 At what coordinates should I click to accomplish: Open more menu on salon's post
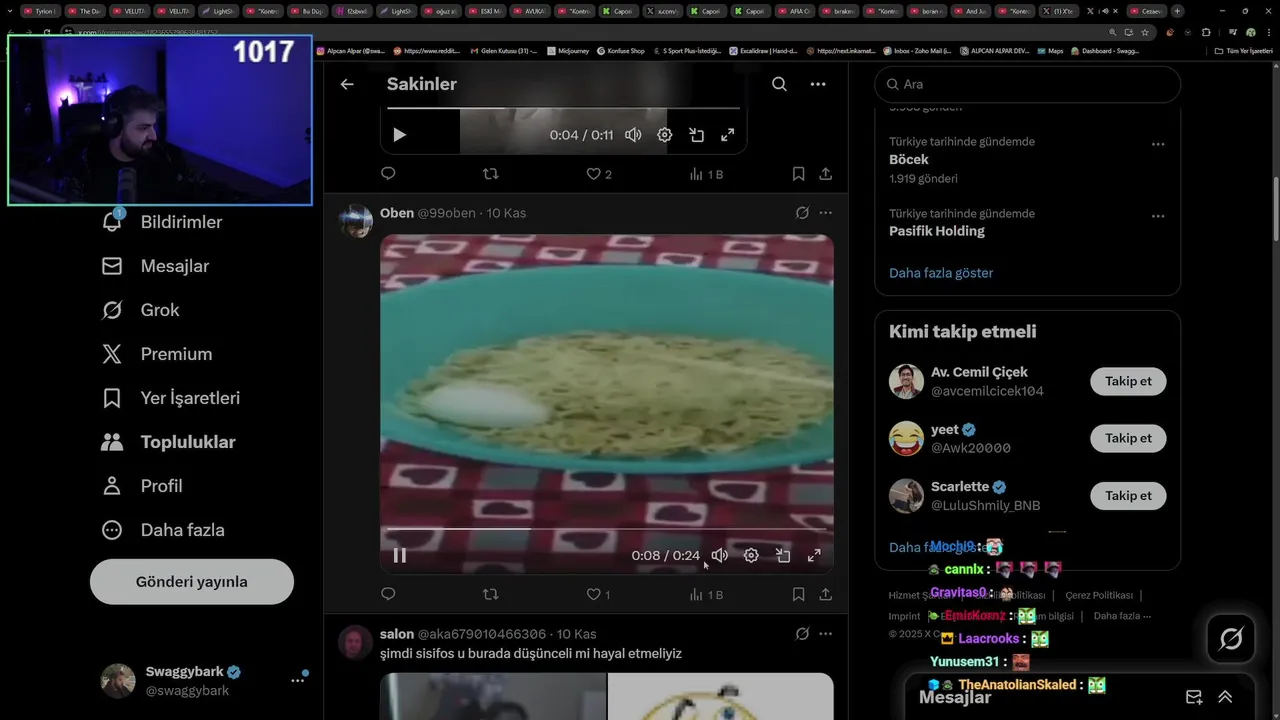coord(826,634)
